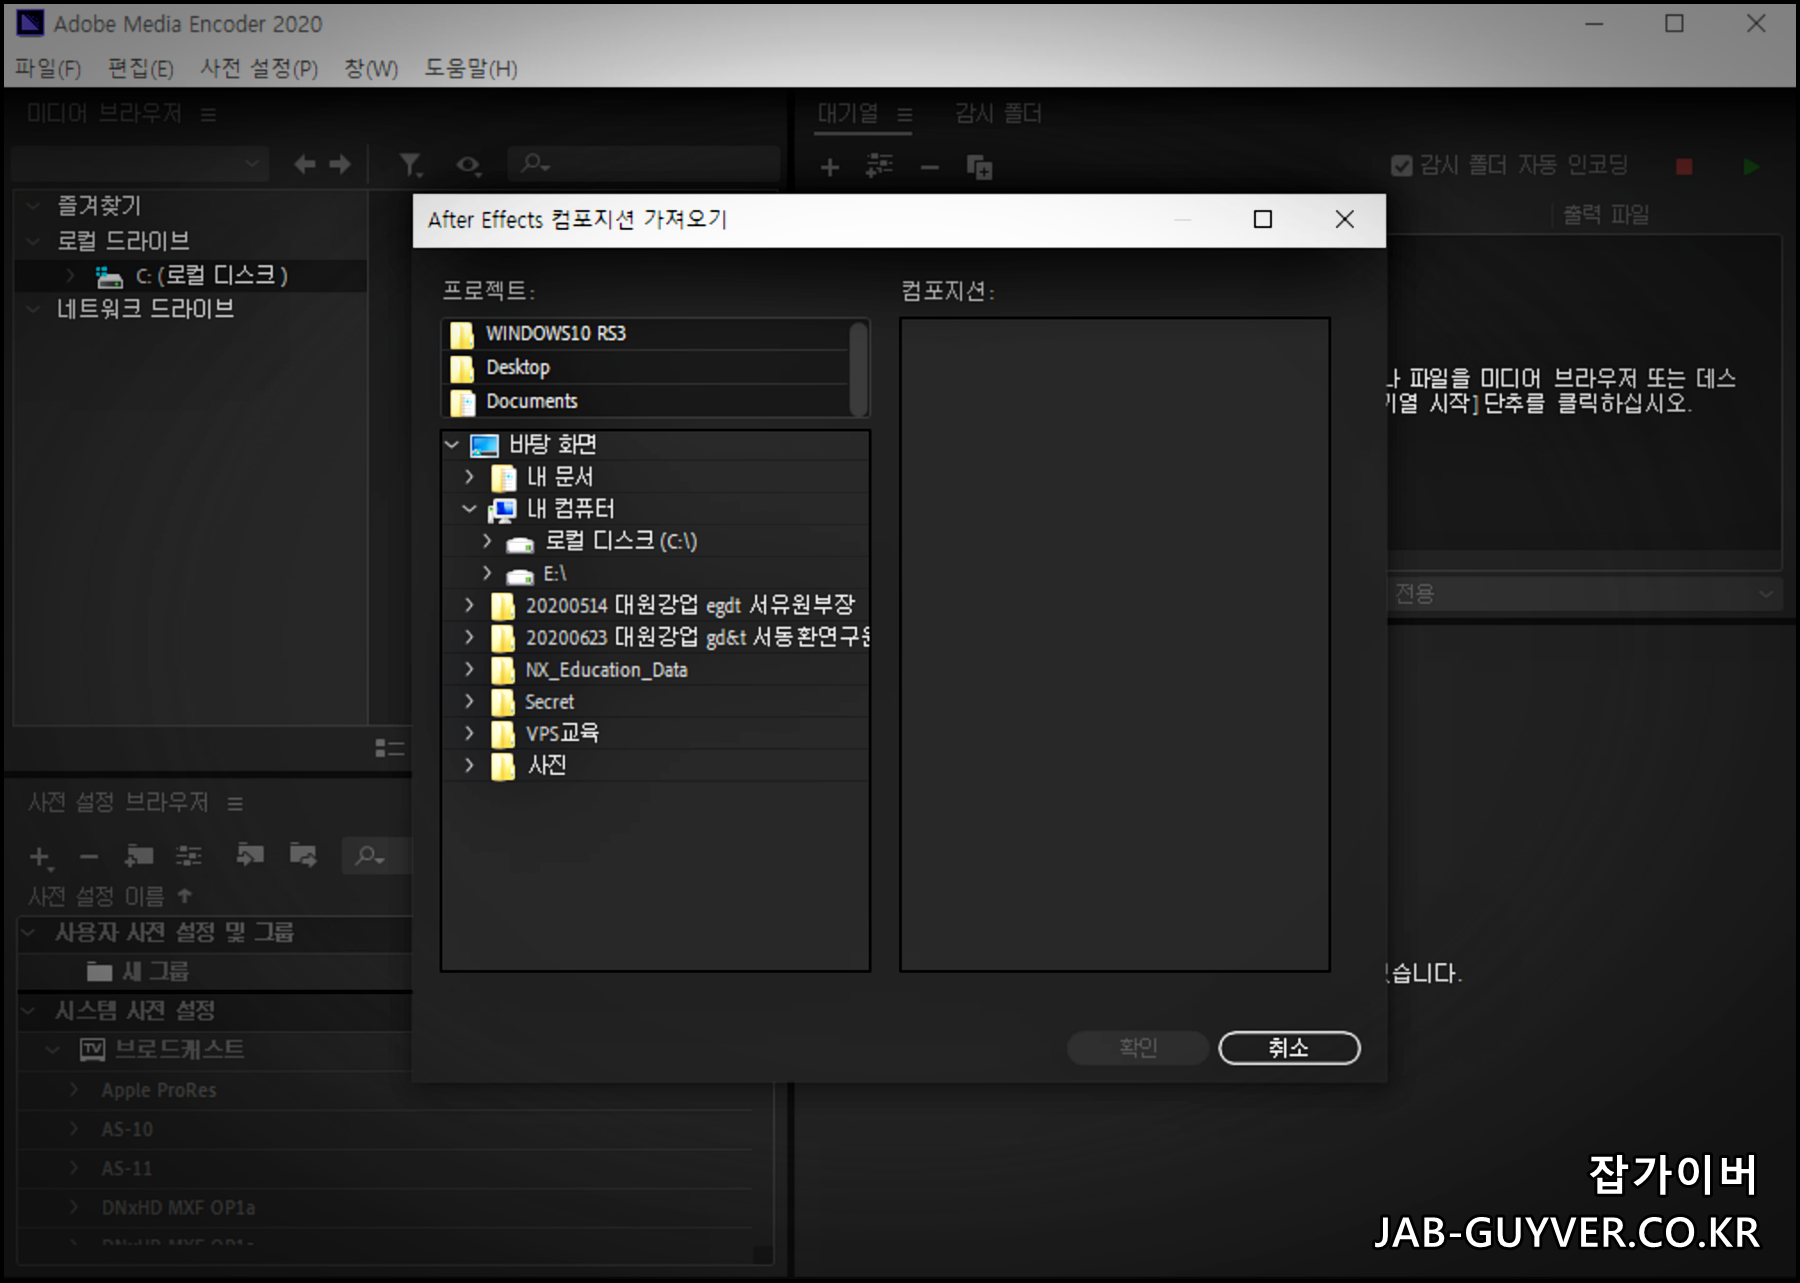Viewport: 1800px width, 1283px height.
Task: Click the Media Browser forward arrow
Action: [x=340, y=164]
